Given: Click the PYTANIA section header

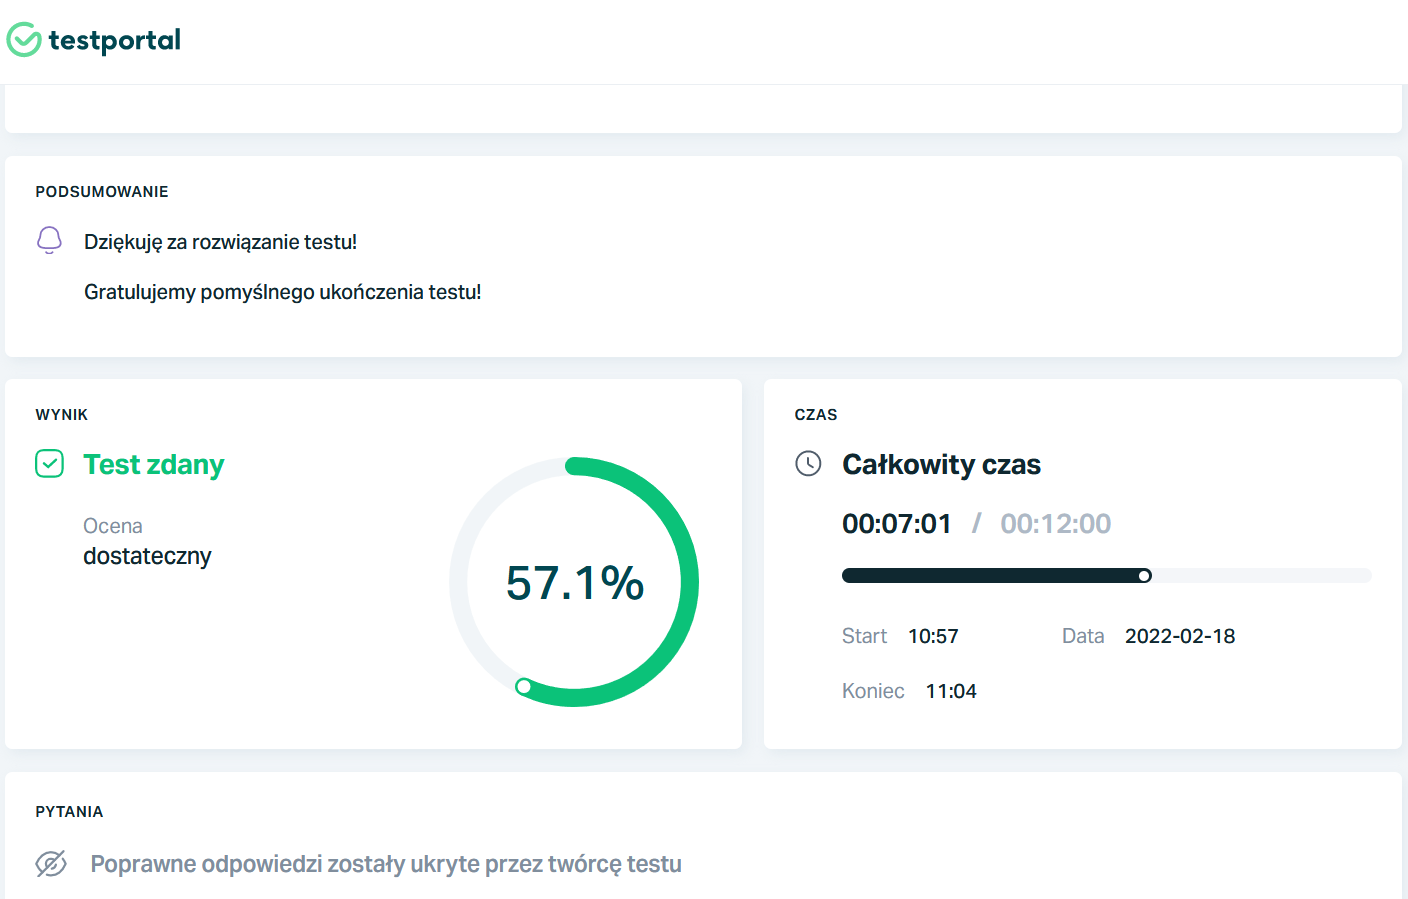Looking at the screenshot, I should (x=69, y=812).
